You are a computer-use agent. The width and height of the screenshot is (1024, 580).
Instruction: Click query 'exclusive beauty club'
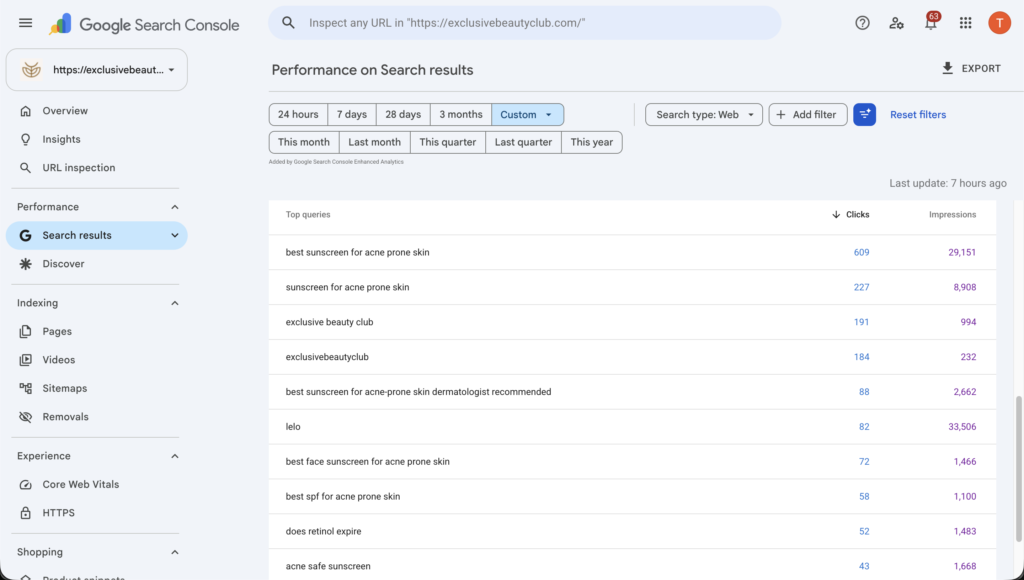click(x=329, y=322)
